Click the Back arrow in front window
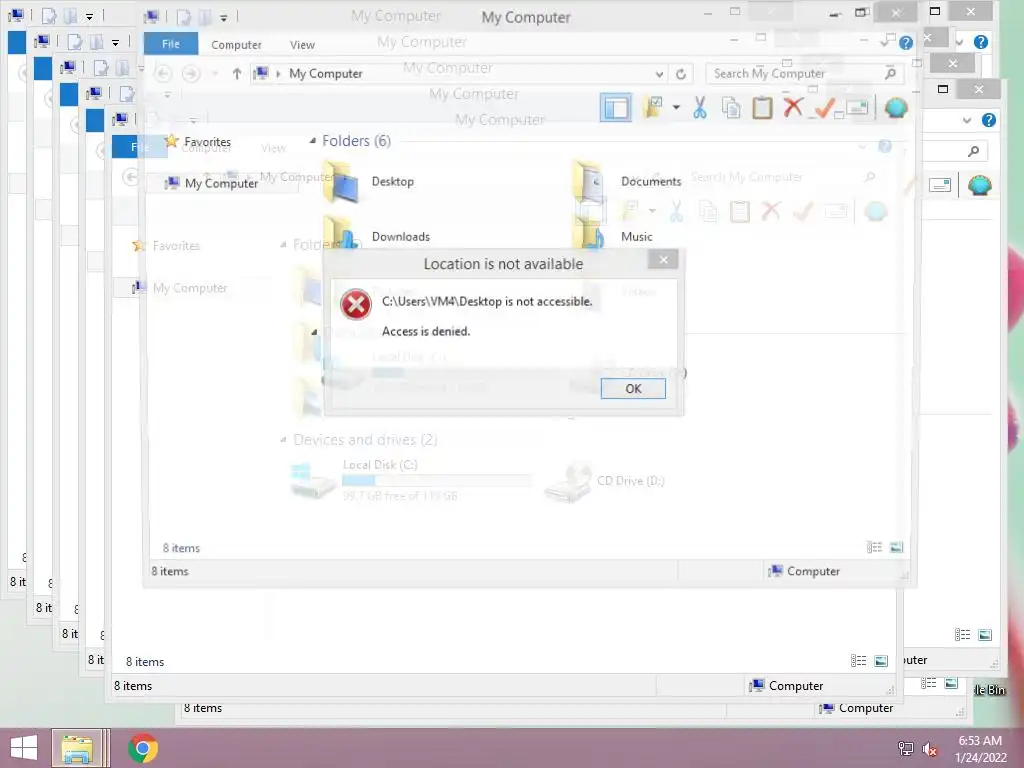This screenshot has width=1024, height=768. tap(163, 73)
